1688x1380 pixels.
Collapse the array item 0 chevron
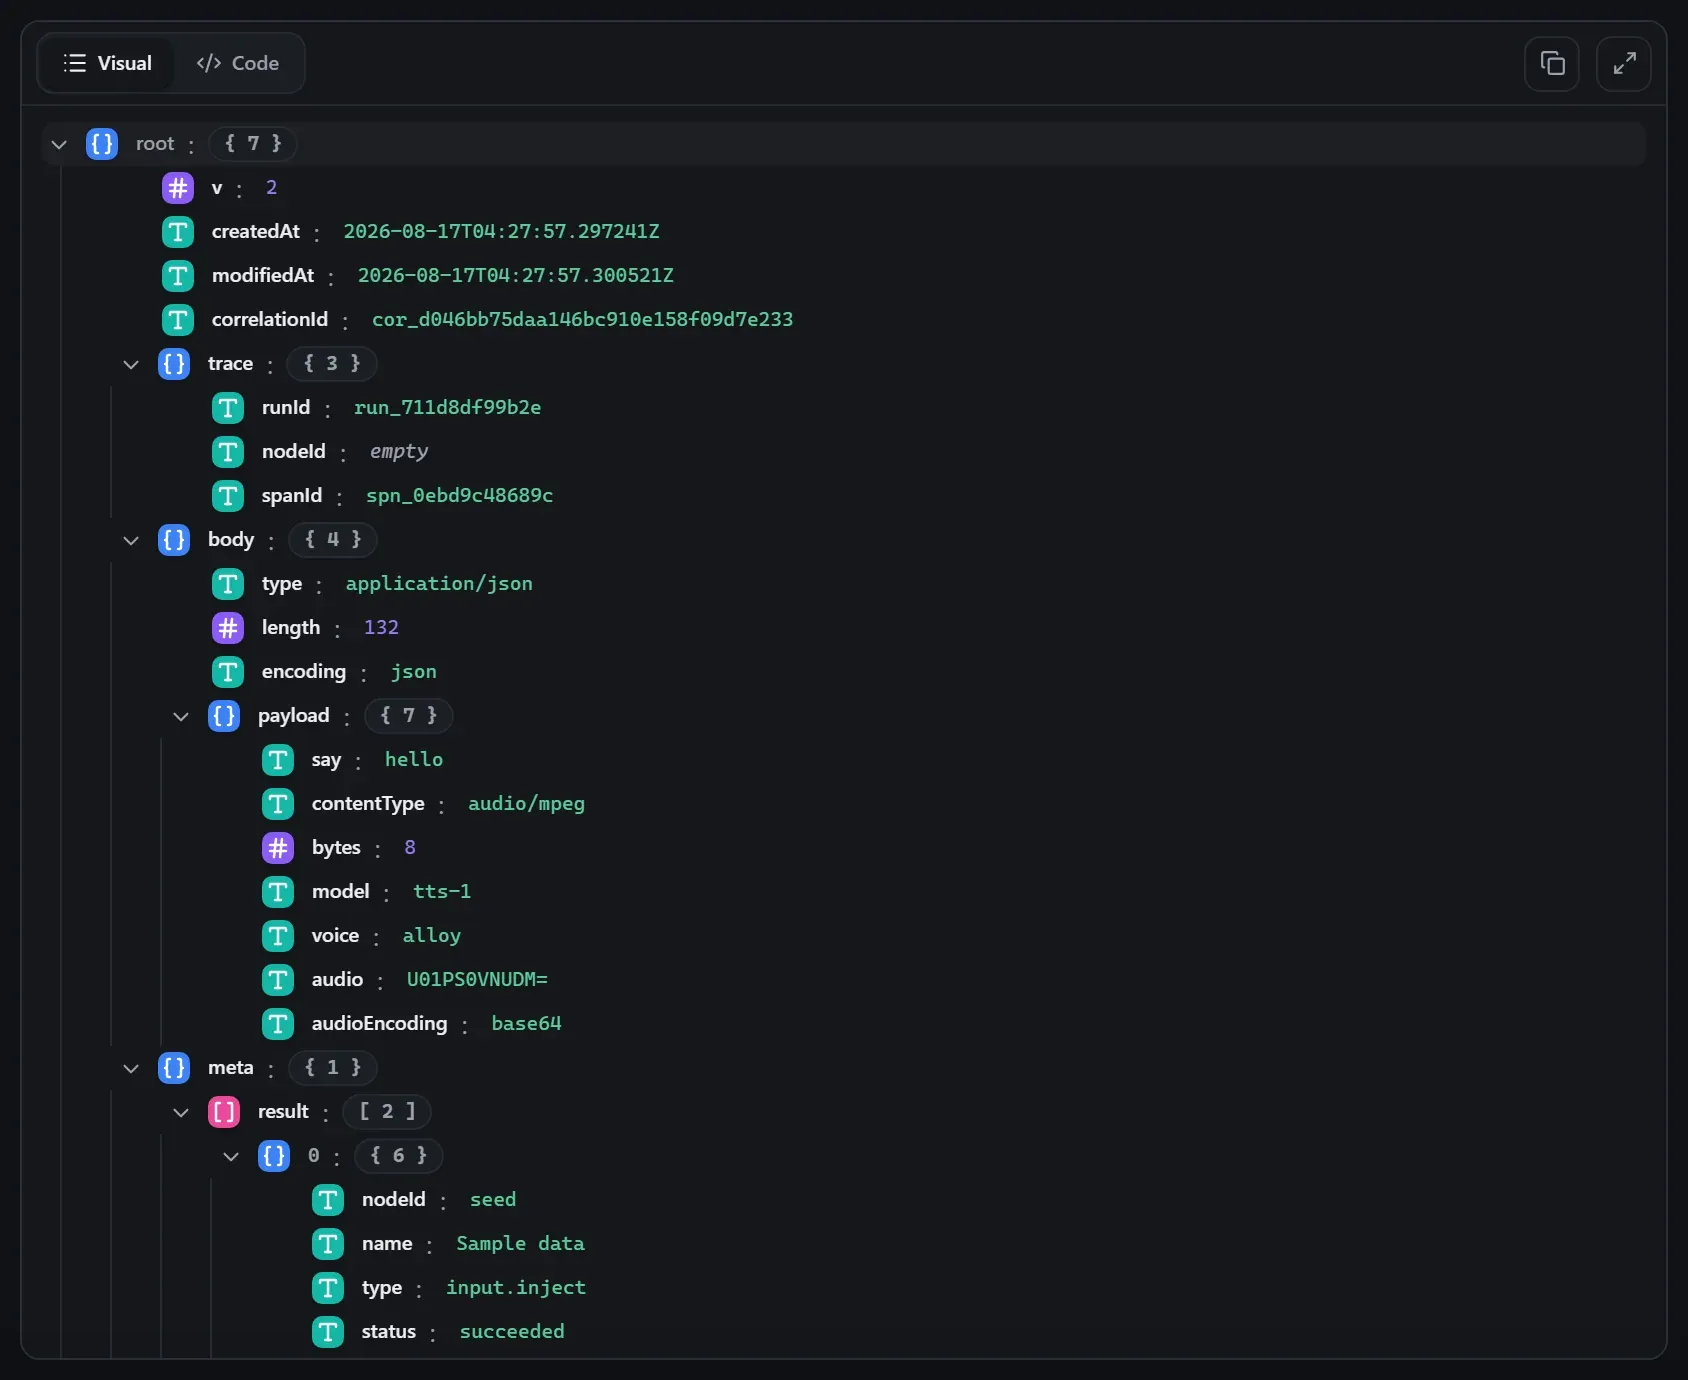tap(231, 1156)
